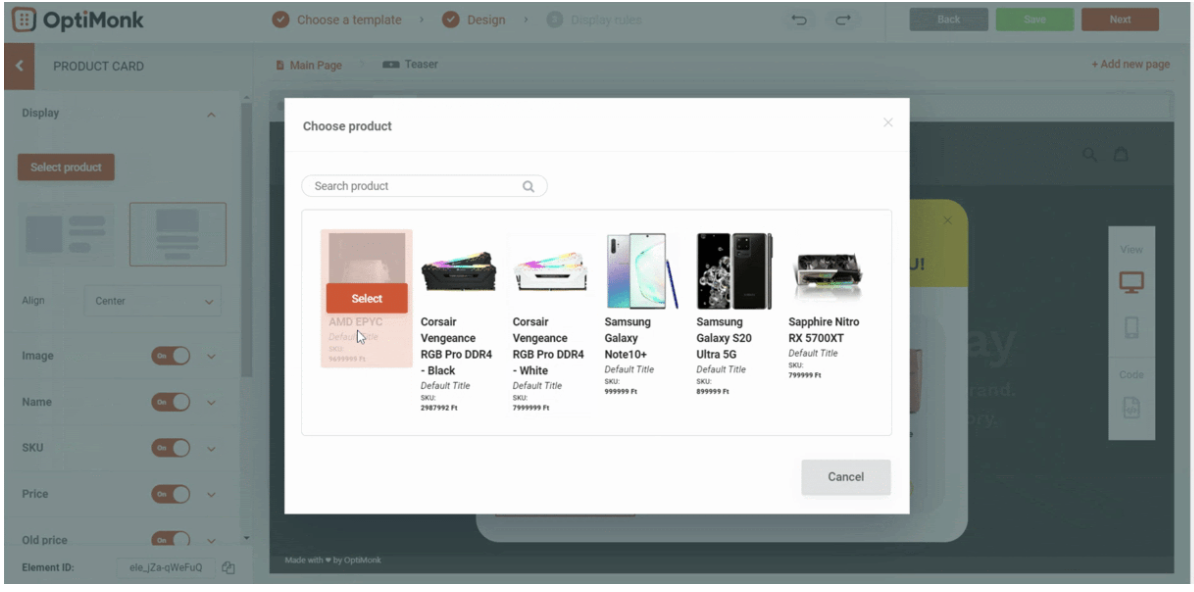Close the yellow popup in the preview

(x=947, y=220)
